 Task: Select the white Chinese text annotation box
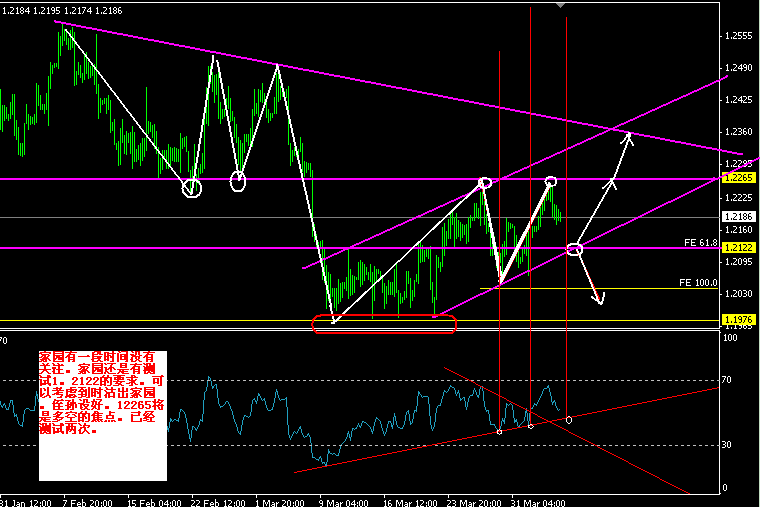pos(103,416)
